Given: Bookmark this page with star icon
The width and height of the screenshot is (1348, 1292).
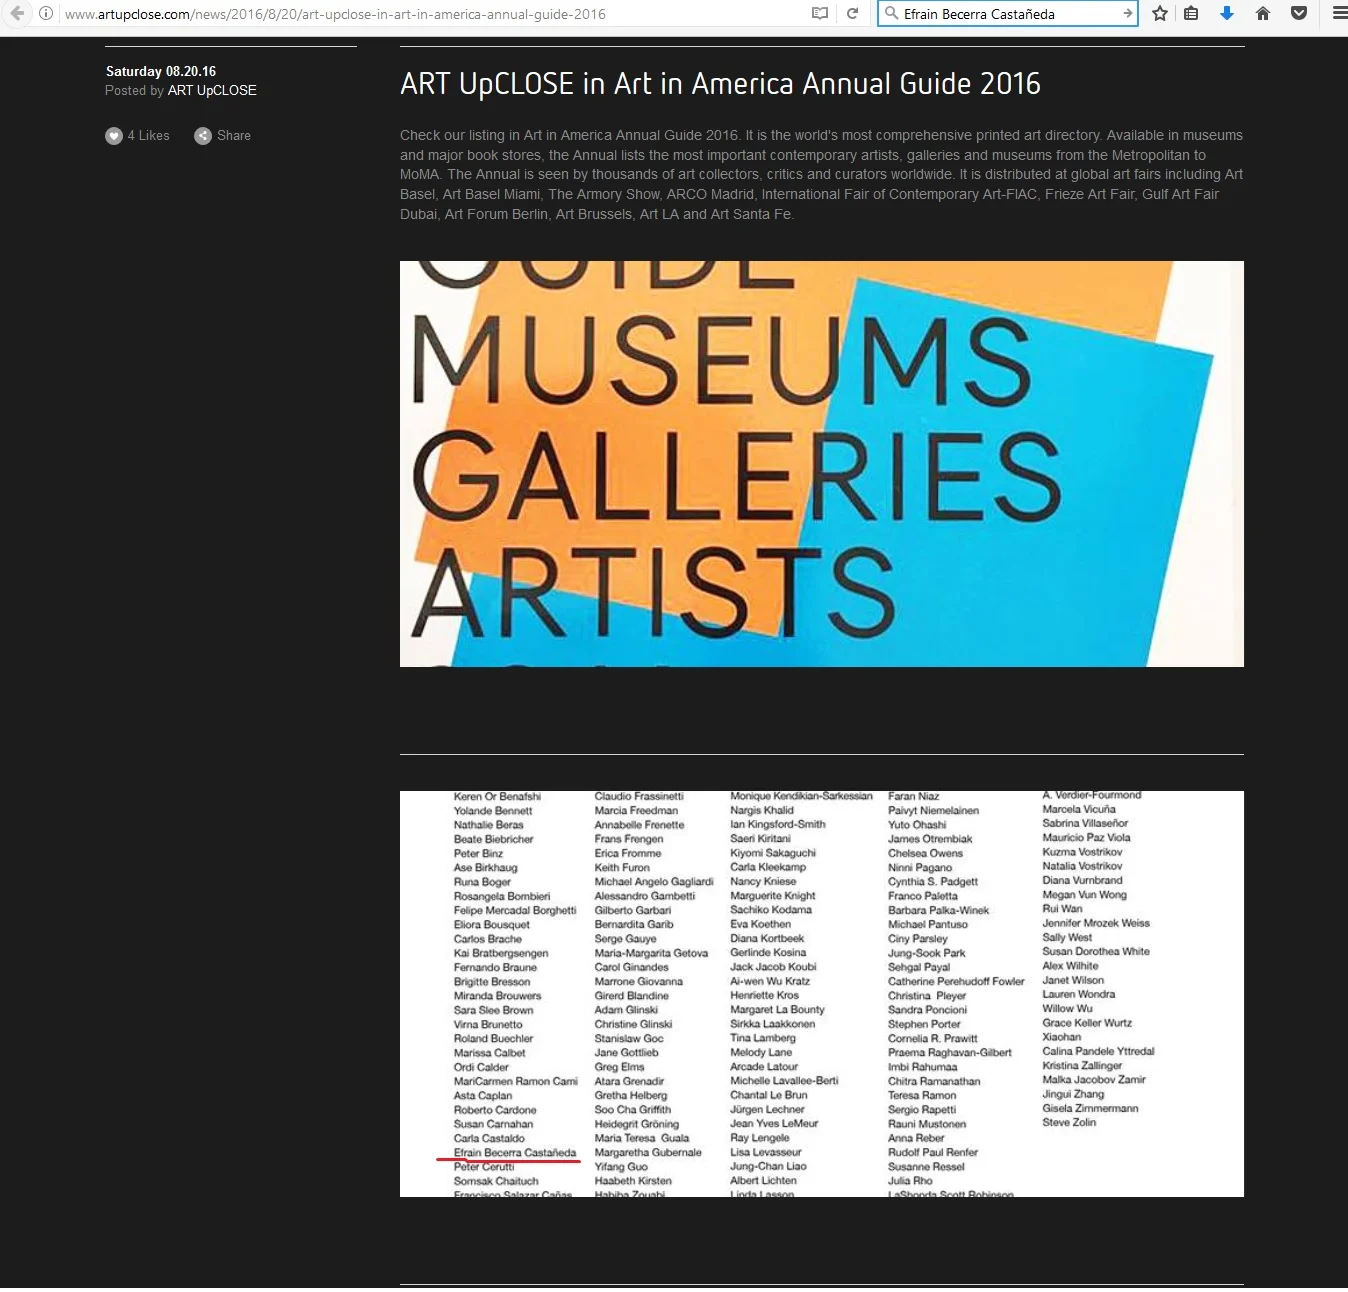Looking at the screenshot, I should click(x=1160, y=14).
